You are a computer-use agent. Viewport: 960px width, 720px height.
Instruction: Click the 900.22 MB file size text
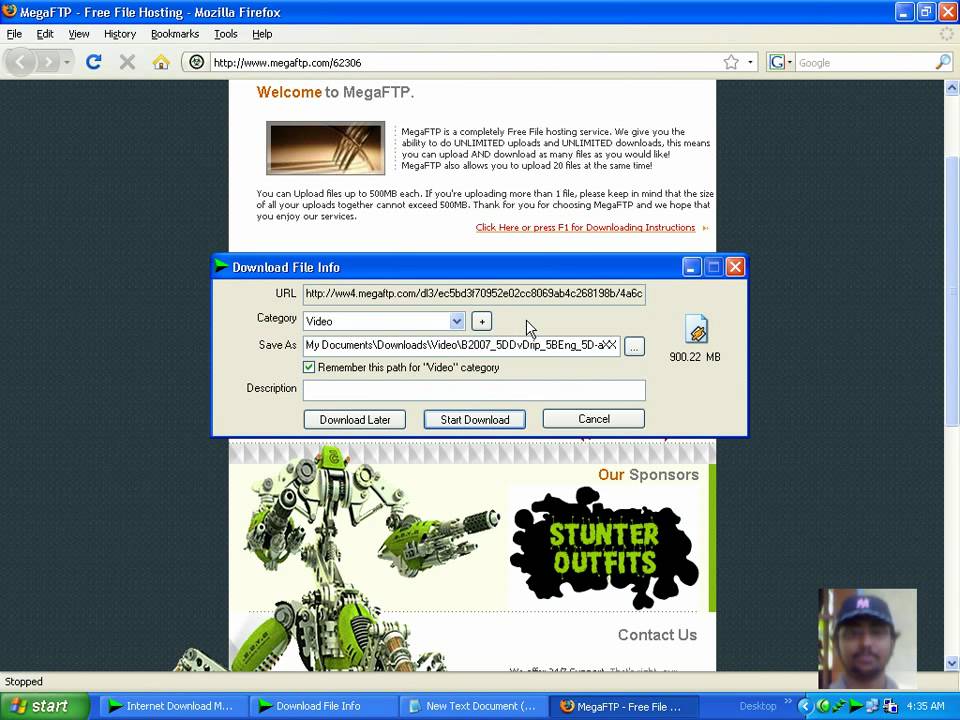[695, 357]
